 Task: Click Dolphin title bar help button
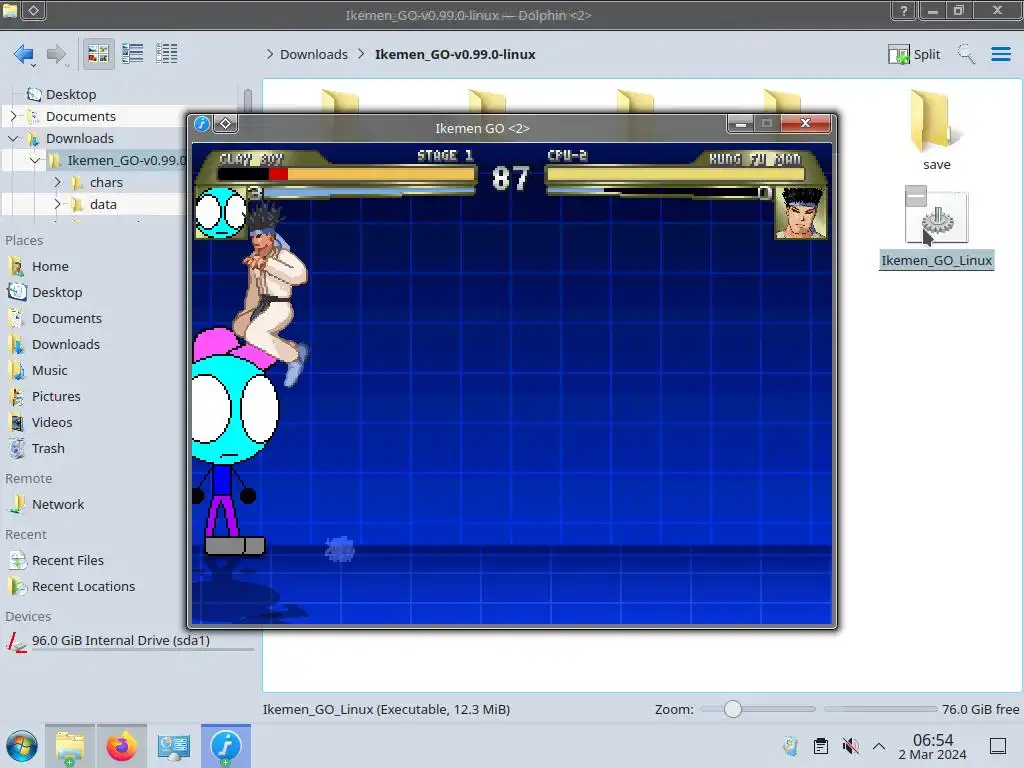[x=904, y=11]
